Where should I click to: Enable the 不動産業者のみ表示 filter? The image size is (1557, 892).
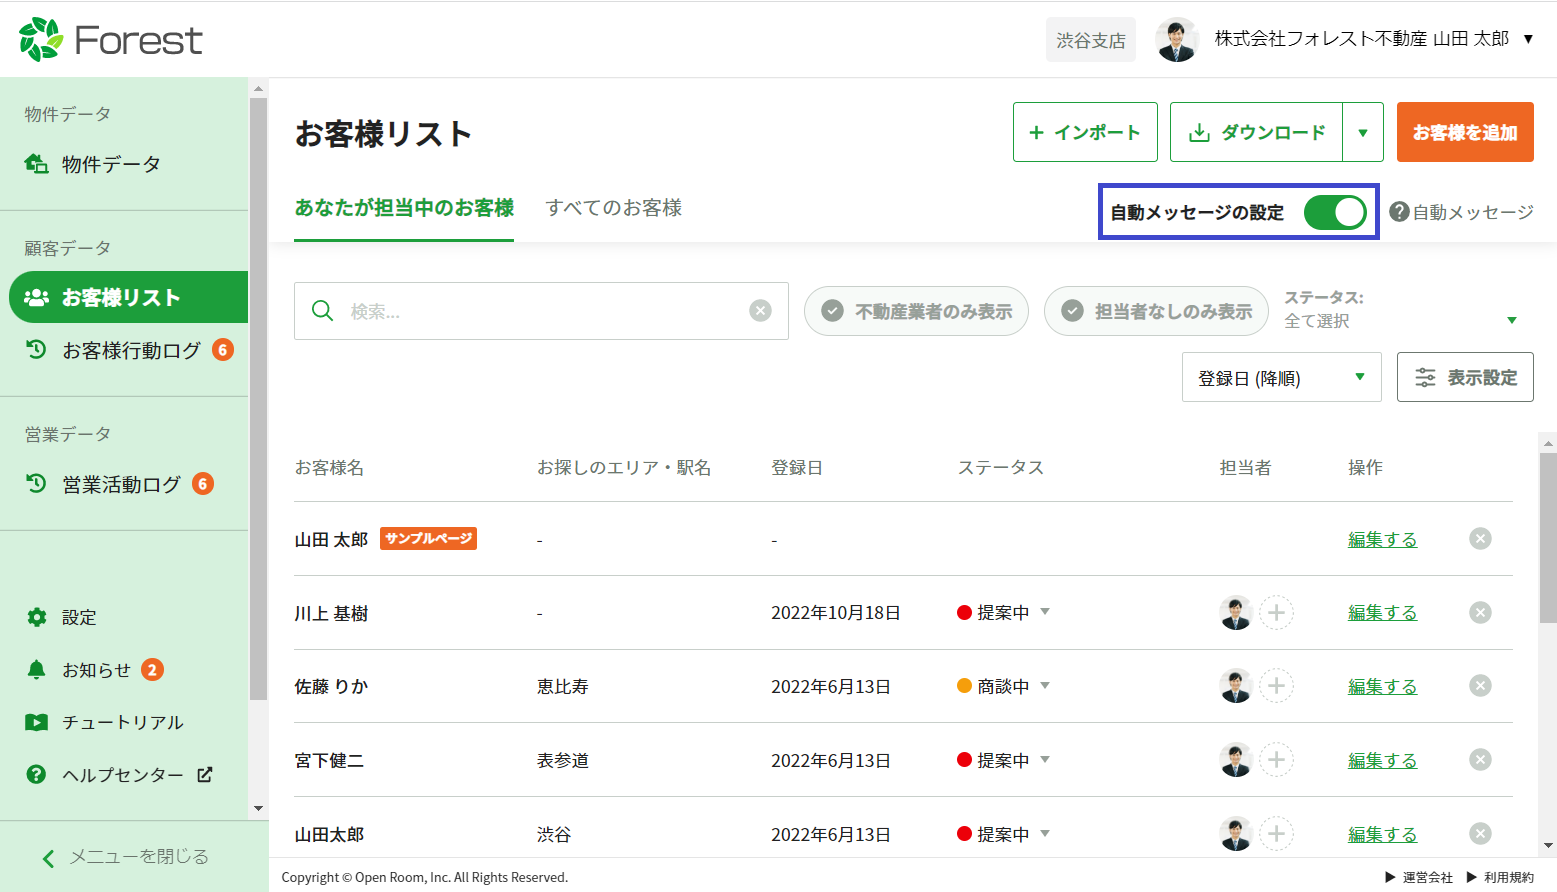pyautogui.click(x=916, y=311)
